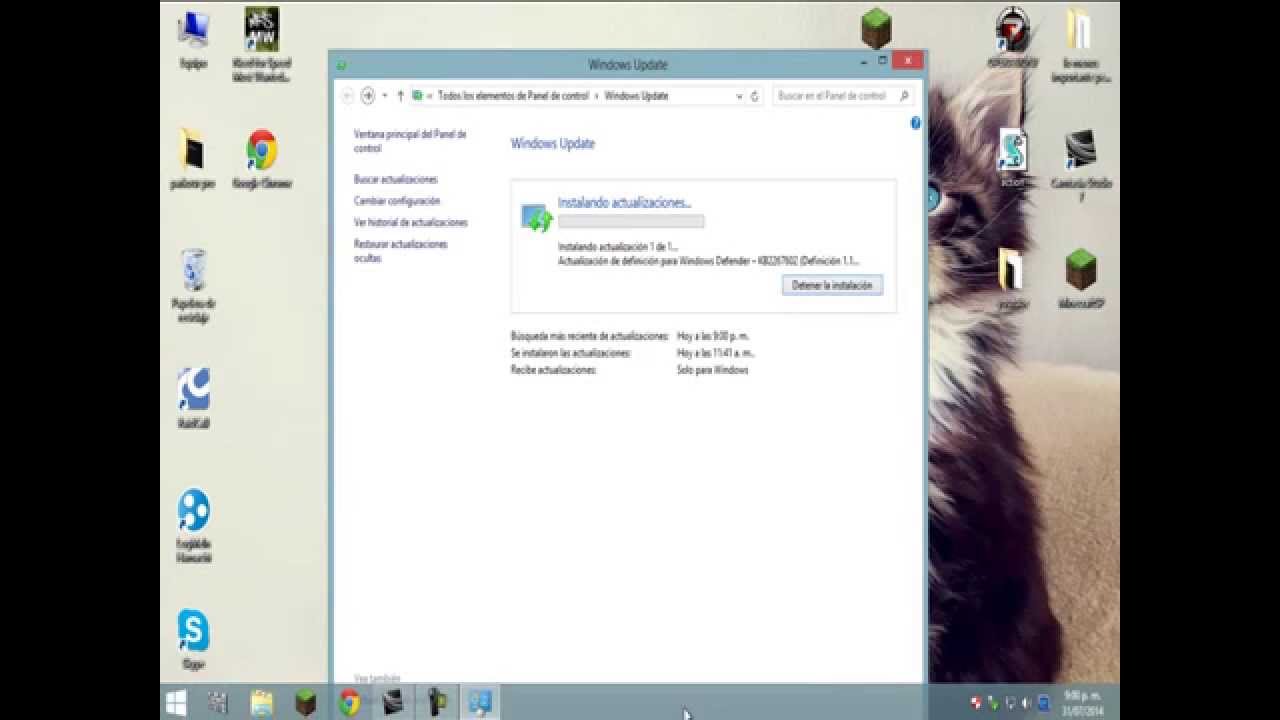Screen dimensions: 1280x720
Task: Click the Windows Update shield icon
Action: [536, 217]
